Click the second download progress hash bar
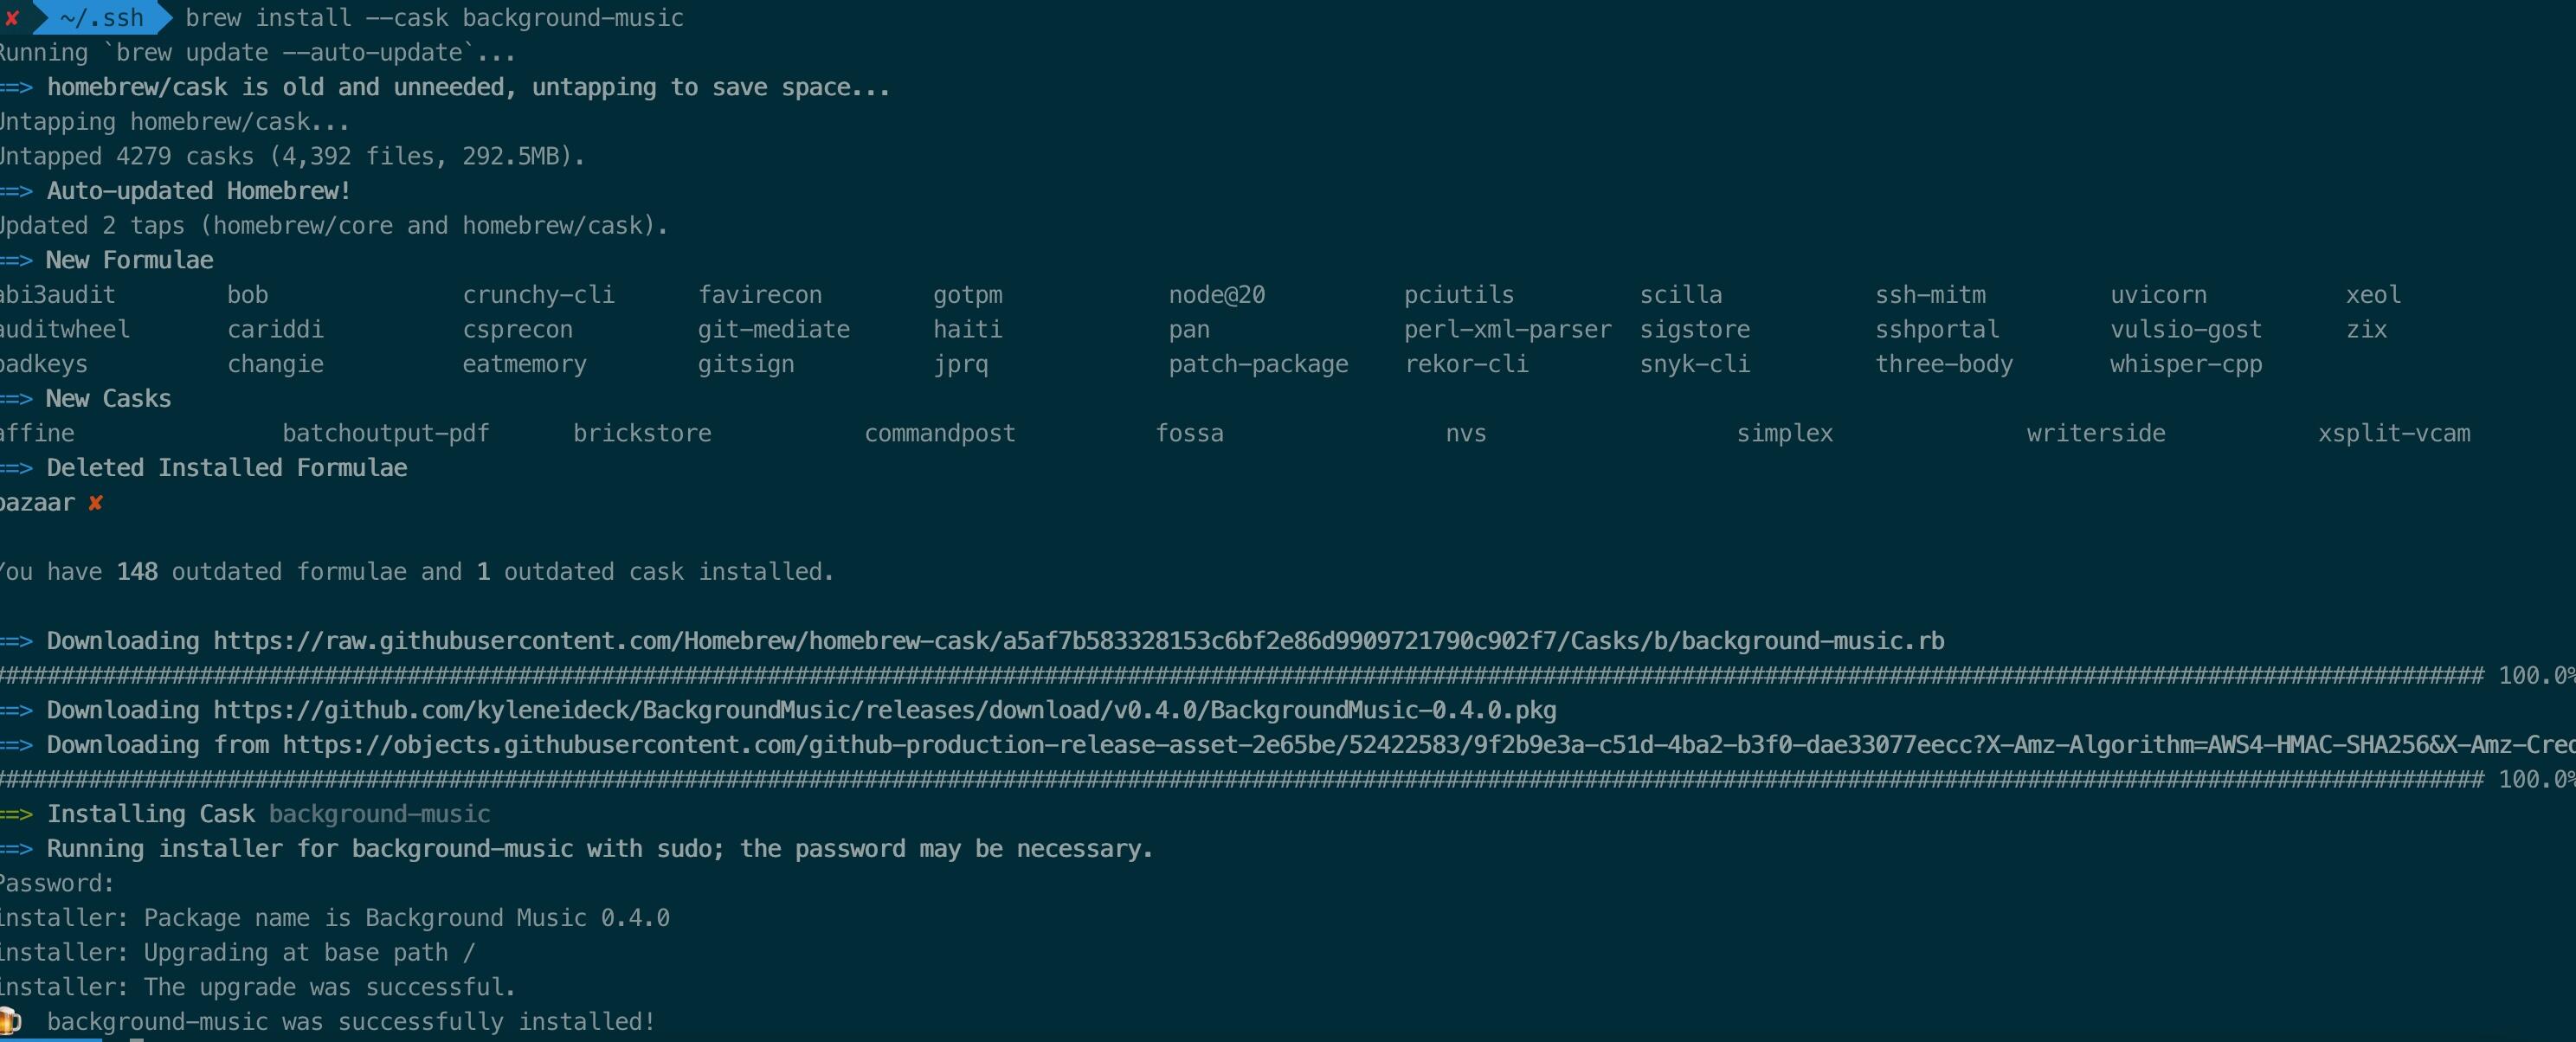The width and height of the screenshot is (2576, 1042). [1241, 780]
